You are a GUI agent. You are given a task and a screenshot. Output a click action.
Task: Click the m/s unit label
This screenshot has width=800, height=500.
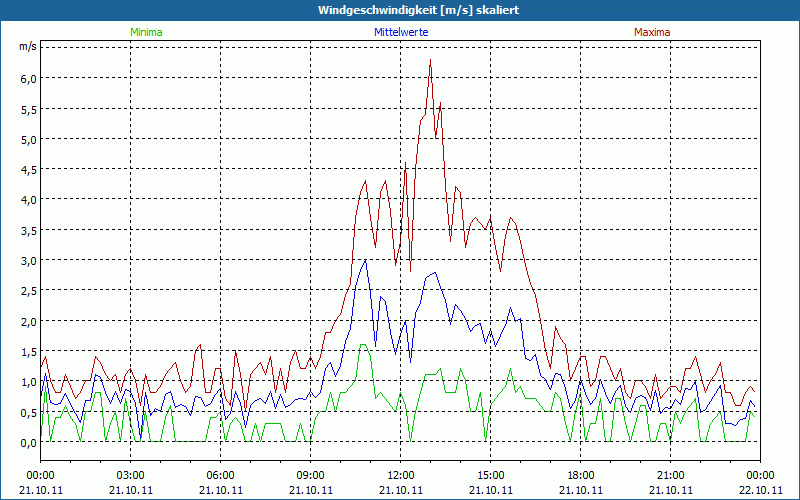pyautogui.click(x=27, y=47)
